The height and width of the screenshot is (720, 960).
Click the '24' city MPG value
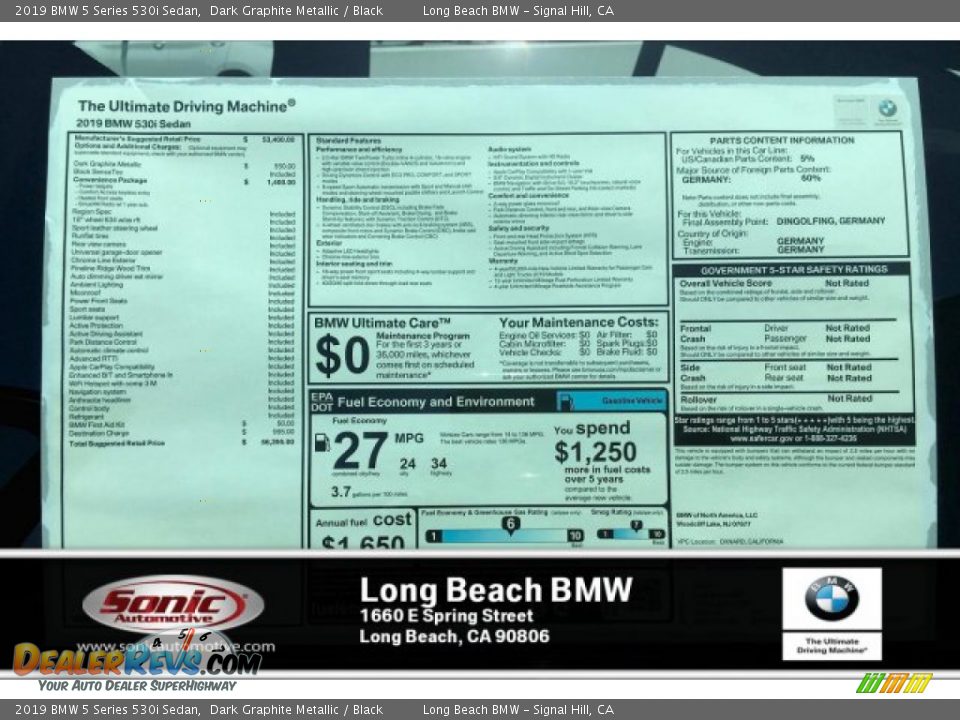407,464
